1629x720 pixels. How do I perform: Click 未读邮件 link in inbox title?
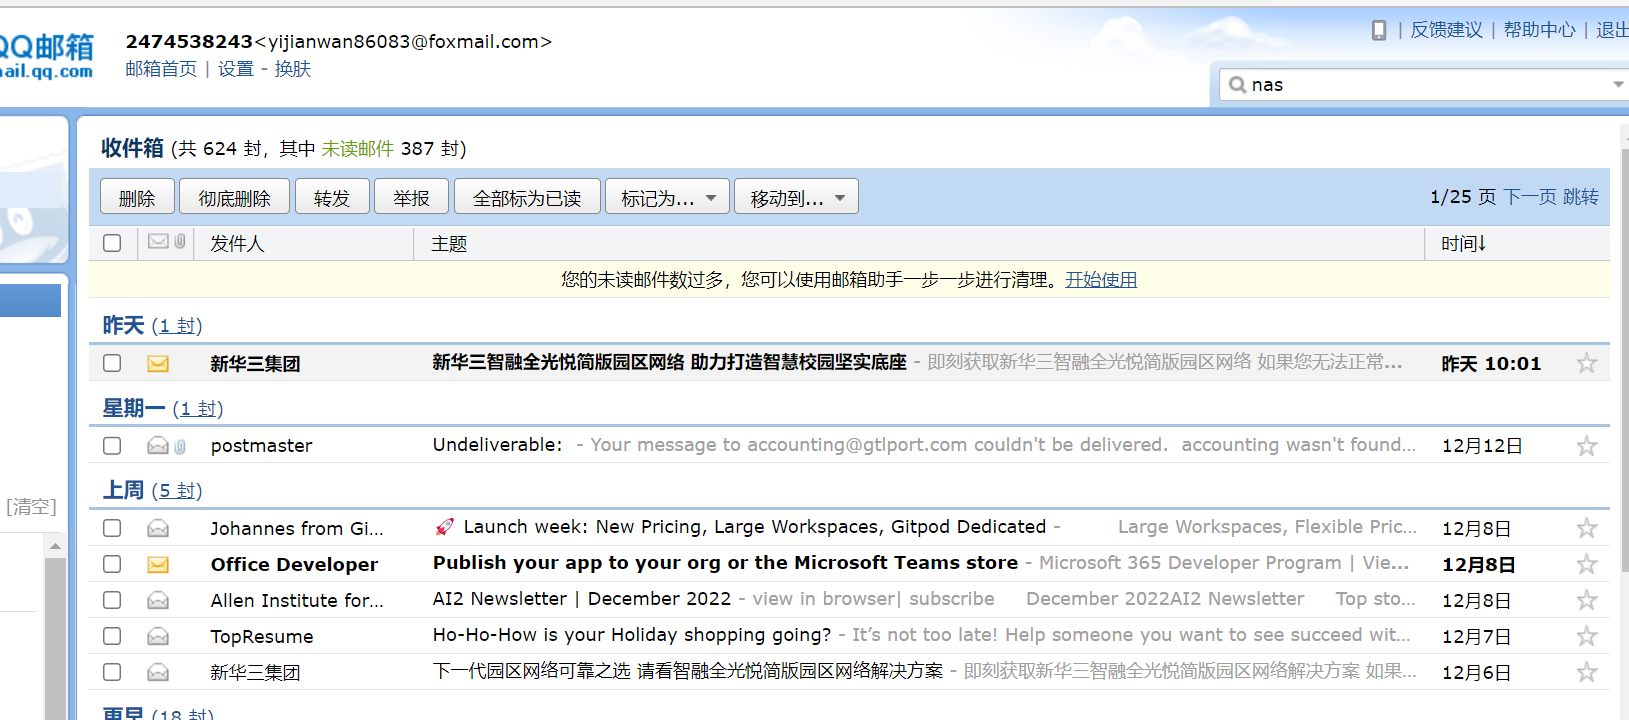358,149
